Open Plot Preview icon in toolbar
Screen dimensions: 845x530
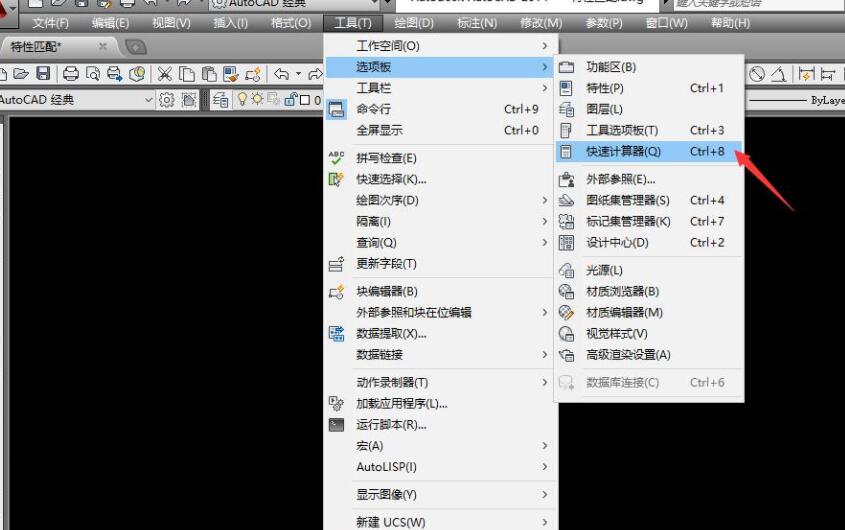coord(93,73)
